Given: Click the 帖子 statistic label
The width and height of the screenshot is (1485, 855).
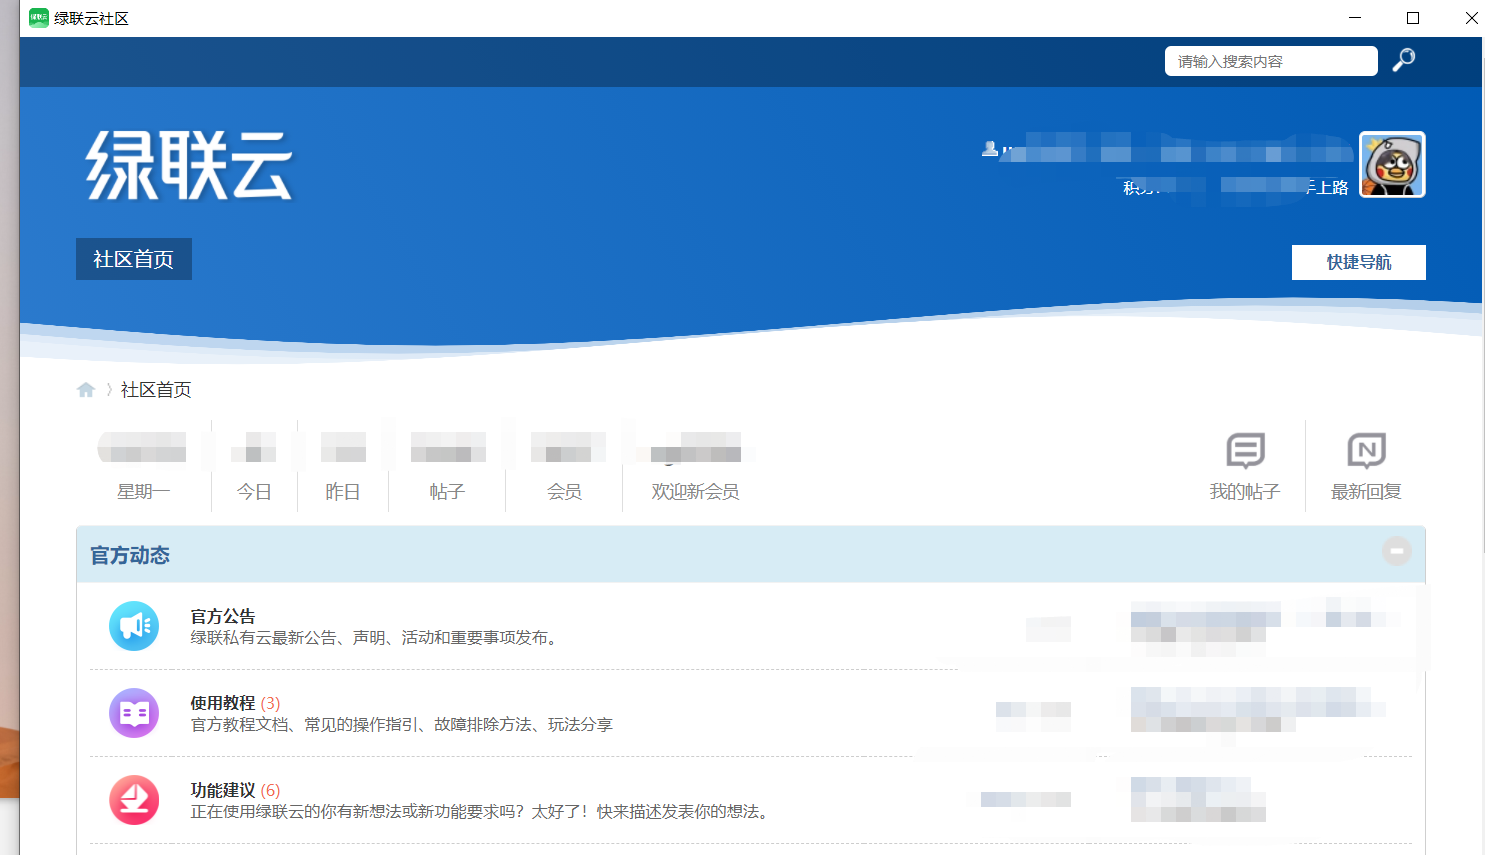Looking at the screenshot, I should tap(447, 492).
